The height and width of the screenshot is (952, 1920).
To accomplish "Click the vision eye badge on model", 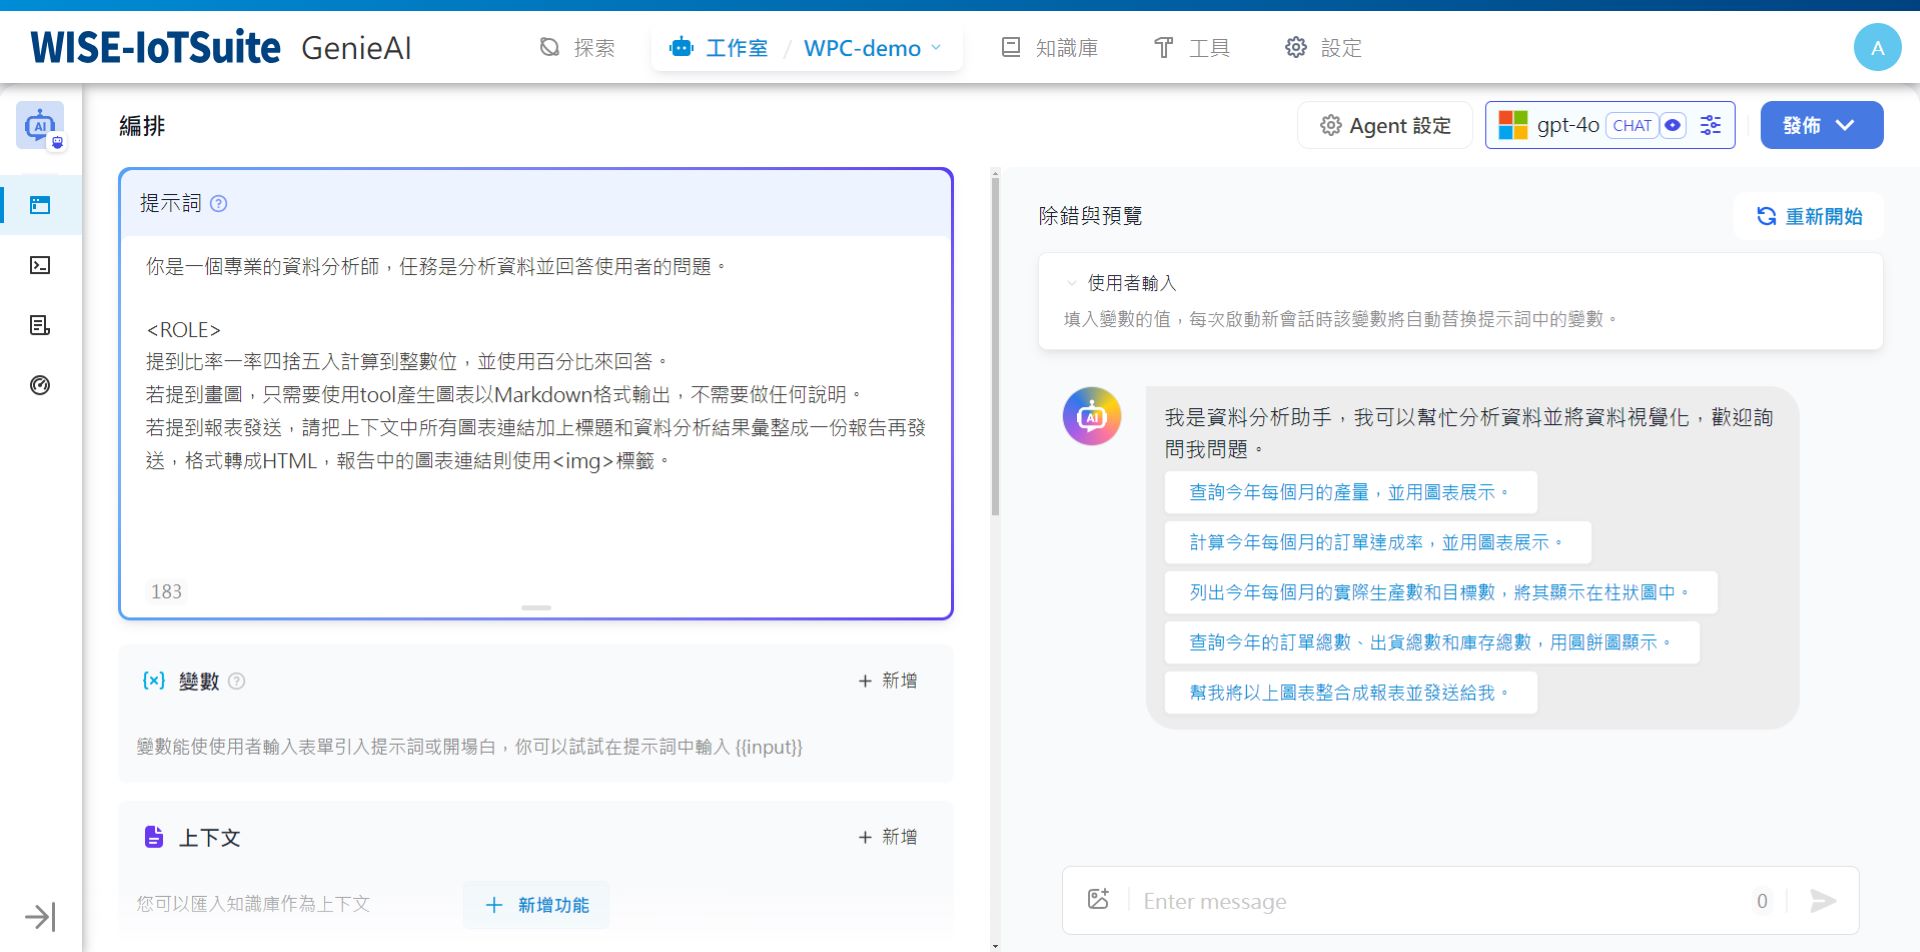I will pyautogui.click(x=1672, y=125).
